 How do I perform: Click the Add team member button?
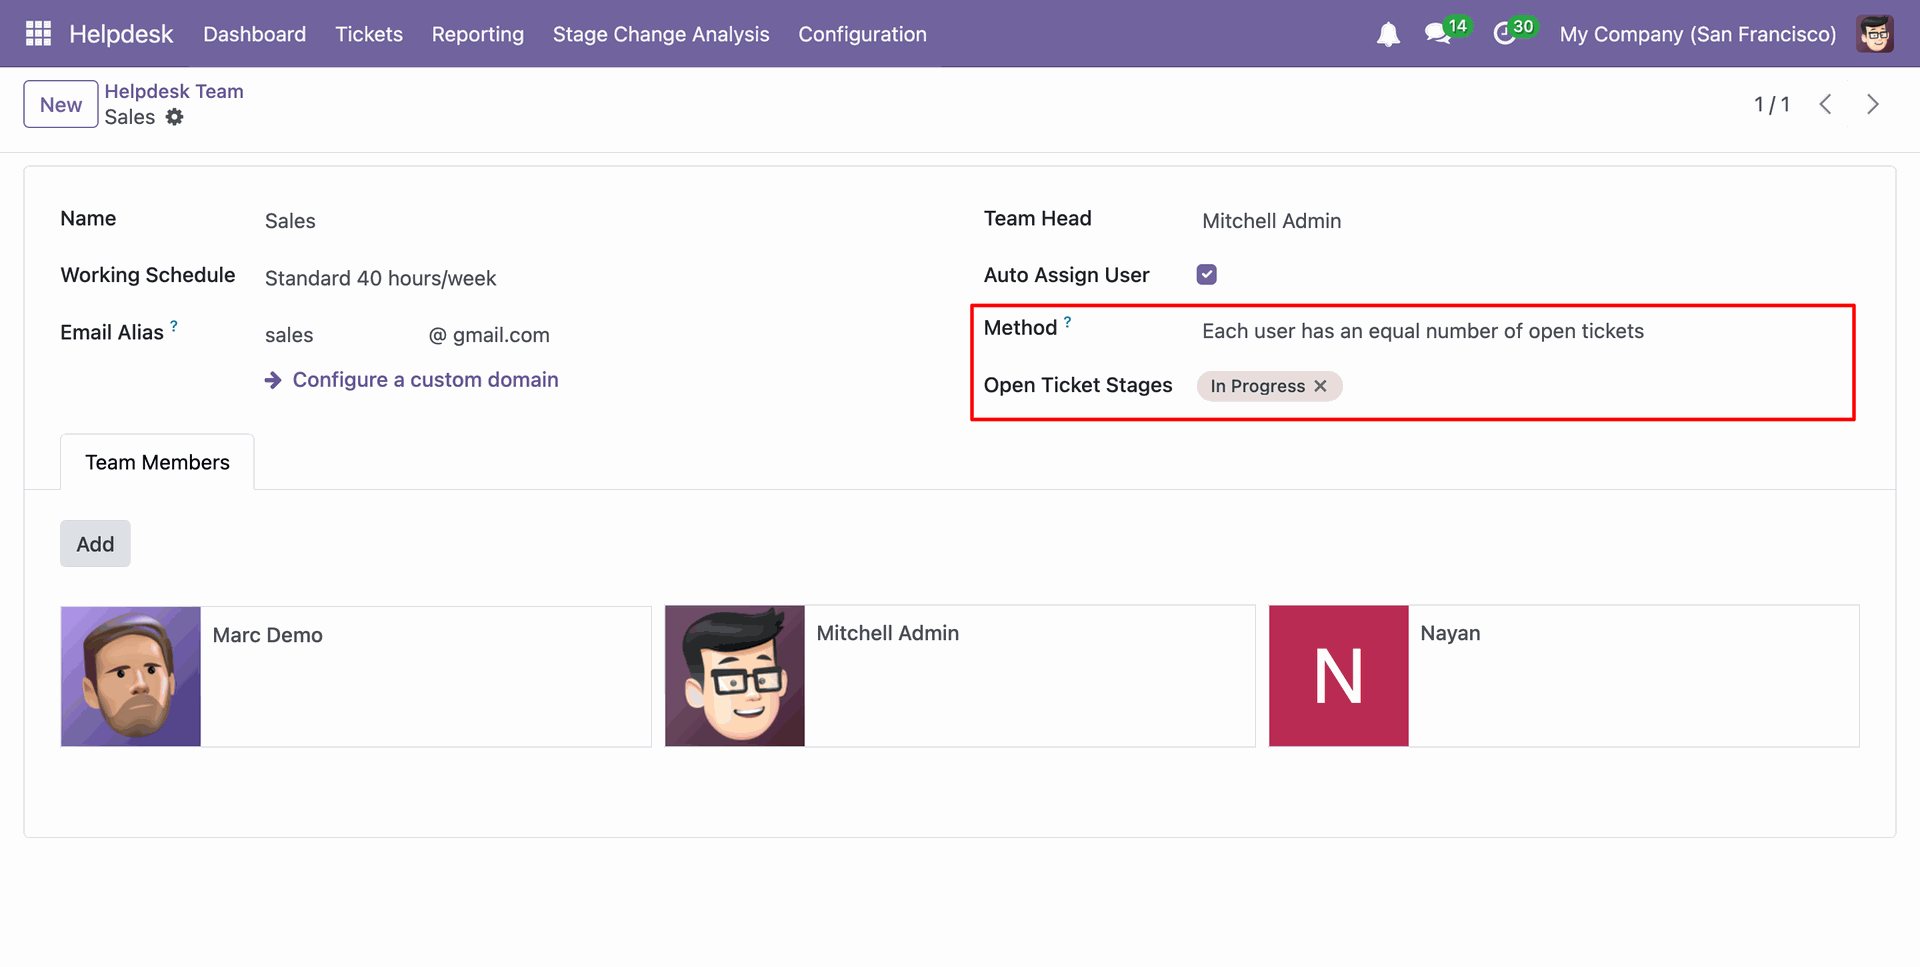pos(95,544)
